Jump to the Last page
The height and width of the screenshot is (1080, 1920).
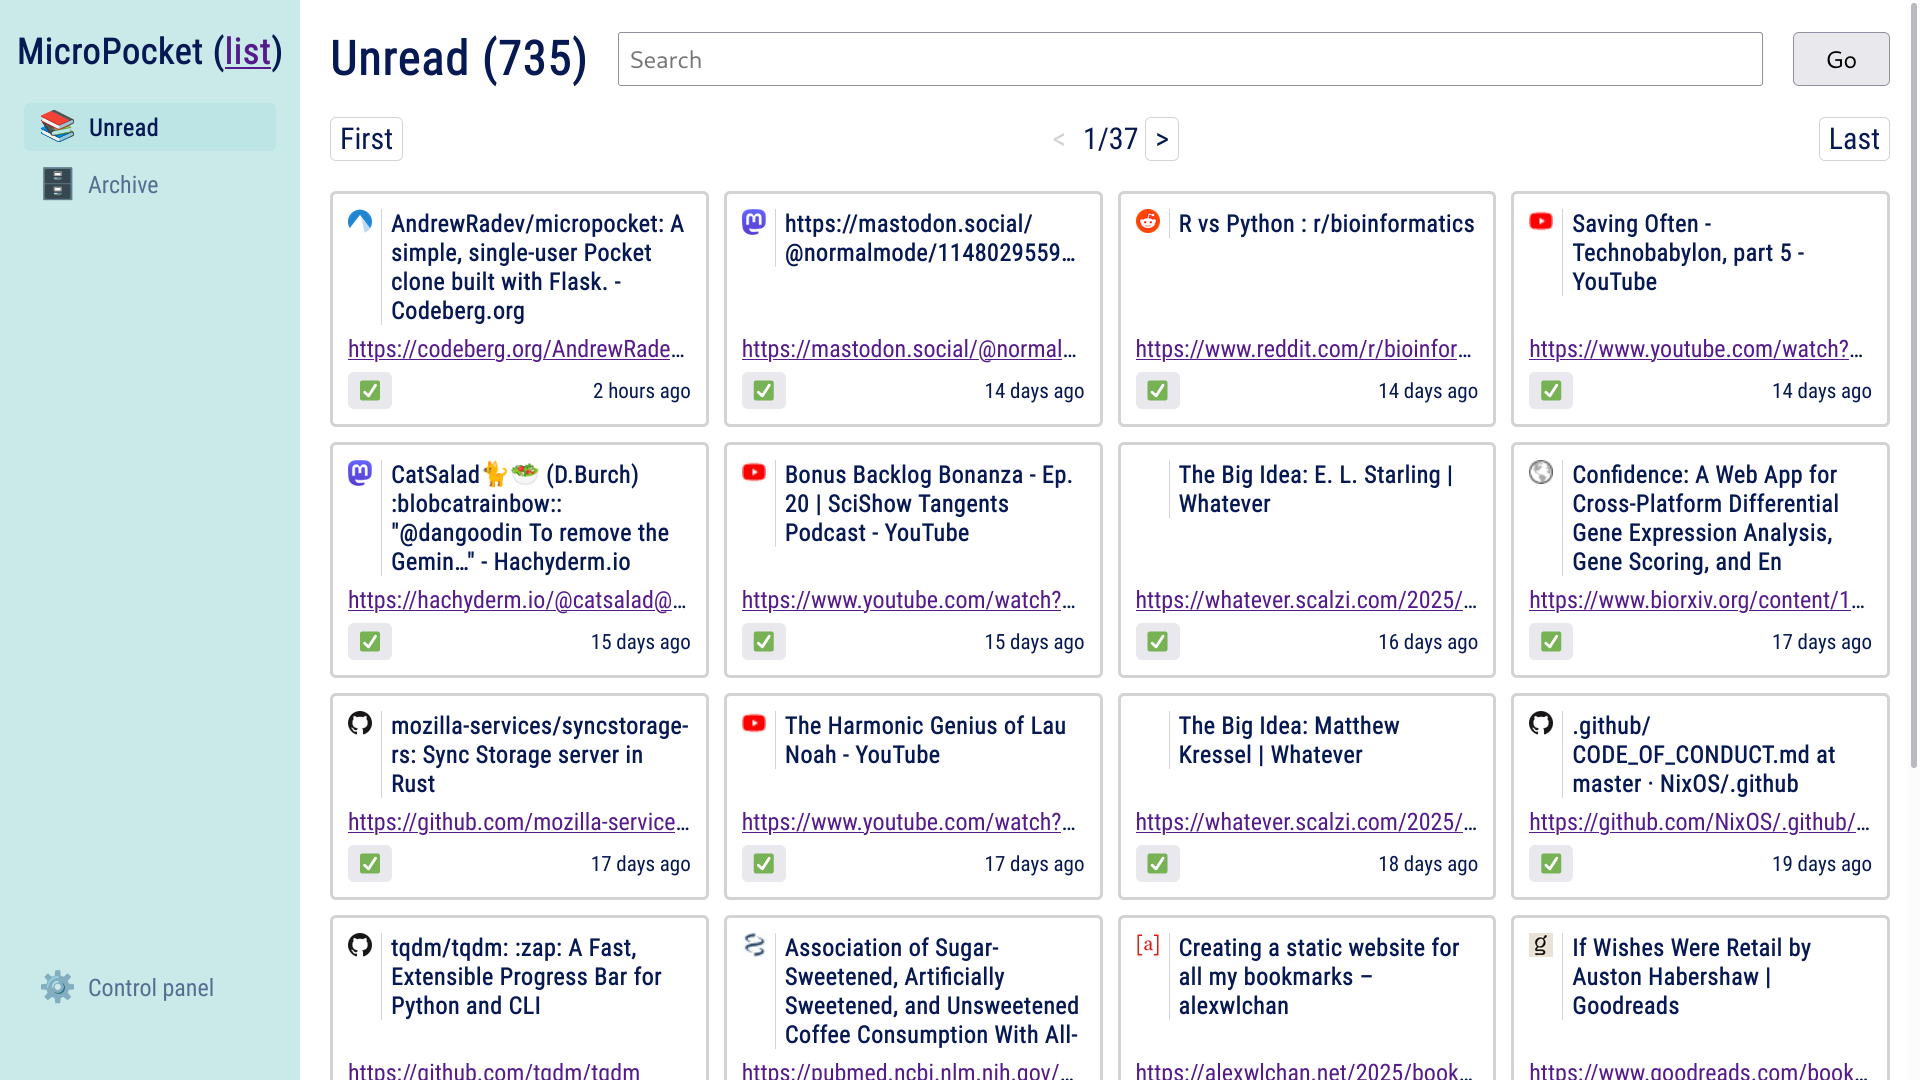coord(1853,139)
